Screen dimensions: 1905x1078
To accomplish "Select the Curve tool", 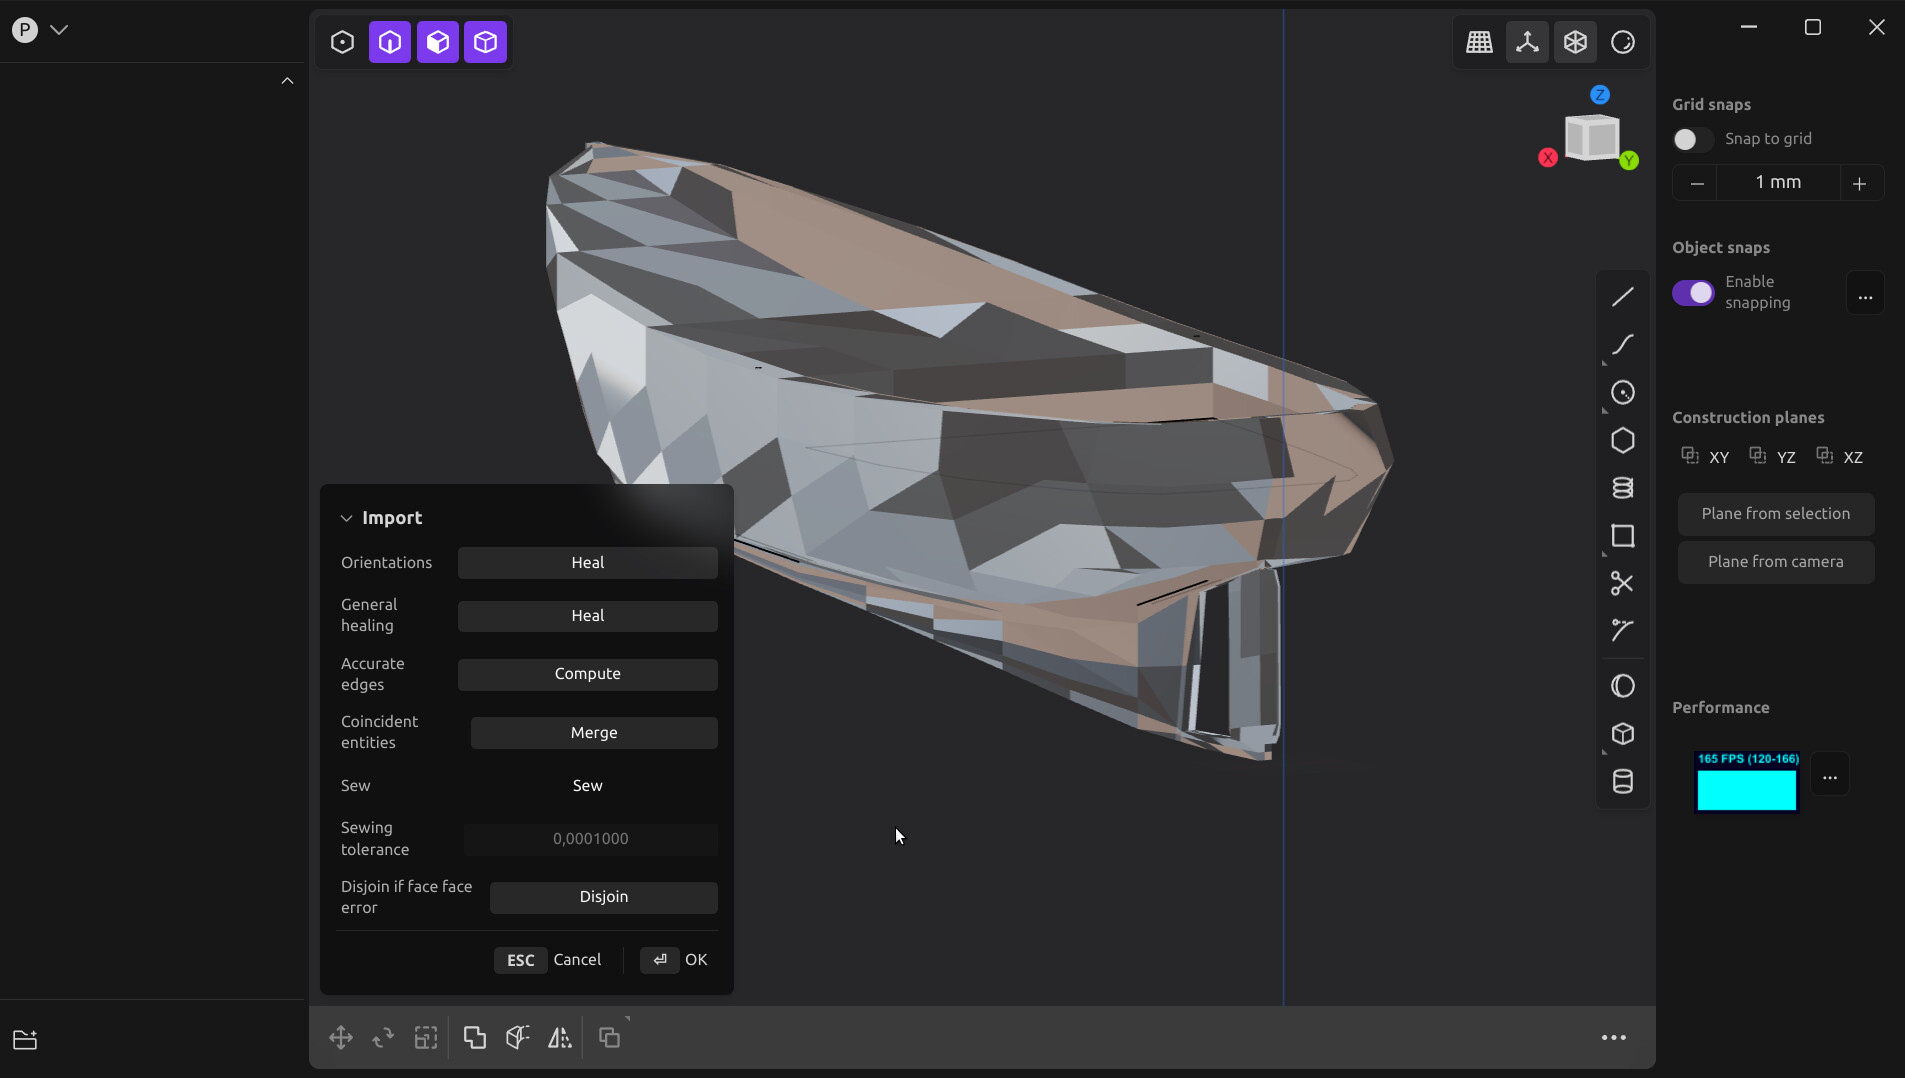I will [1622, 344].
